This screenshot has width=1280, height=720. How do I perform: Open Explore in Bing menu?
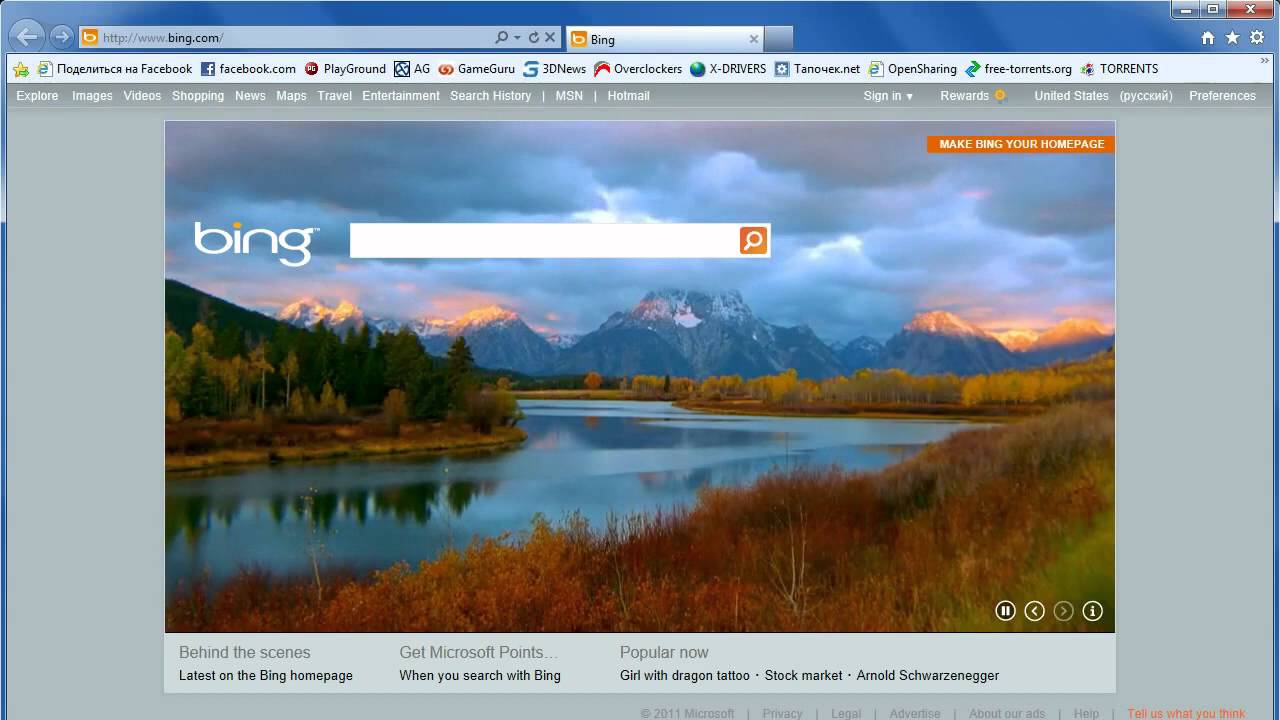click(x=37, y=96)
